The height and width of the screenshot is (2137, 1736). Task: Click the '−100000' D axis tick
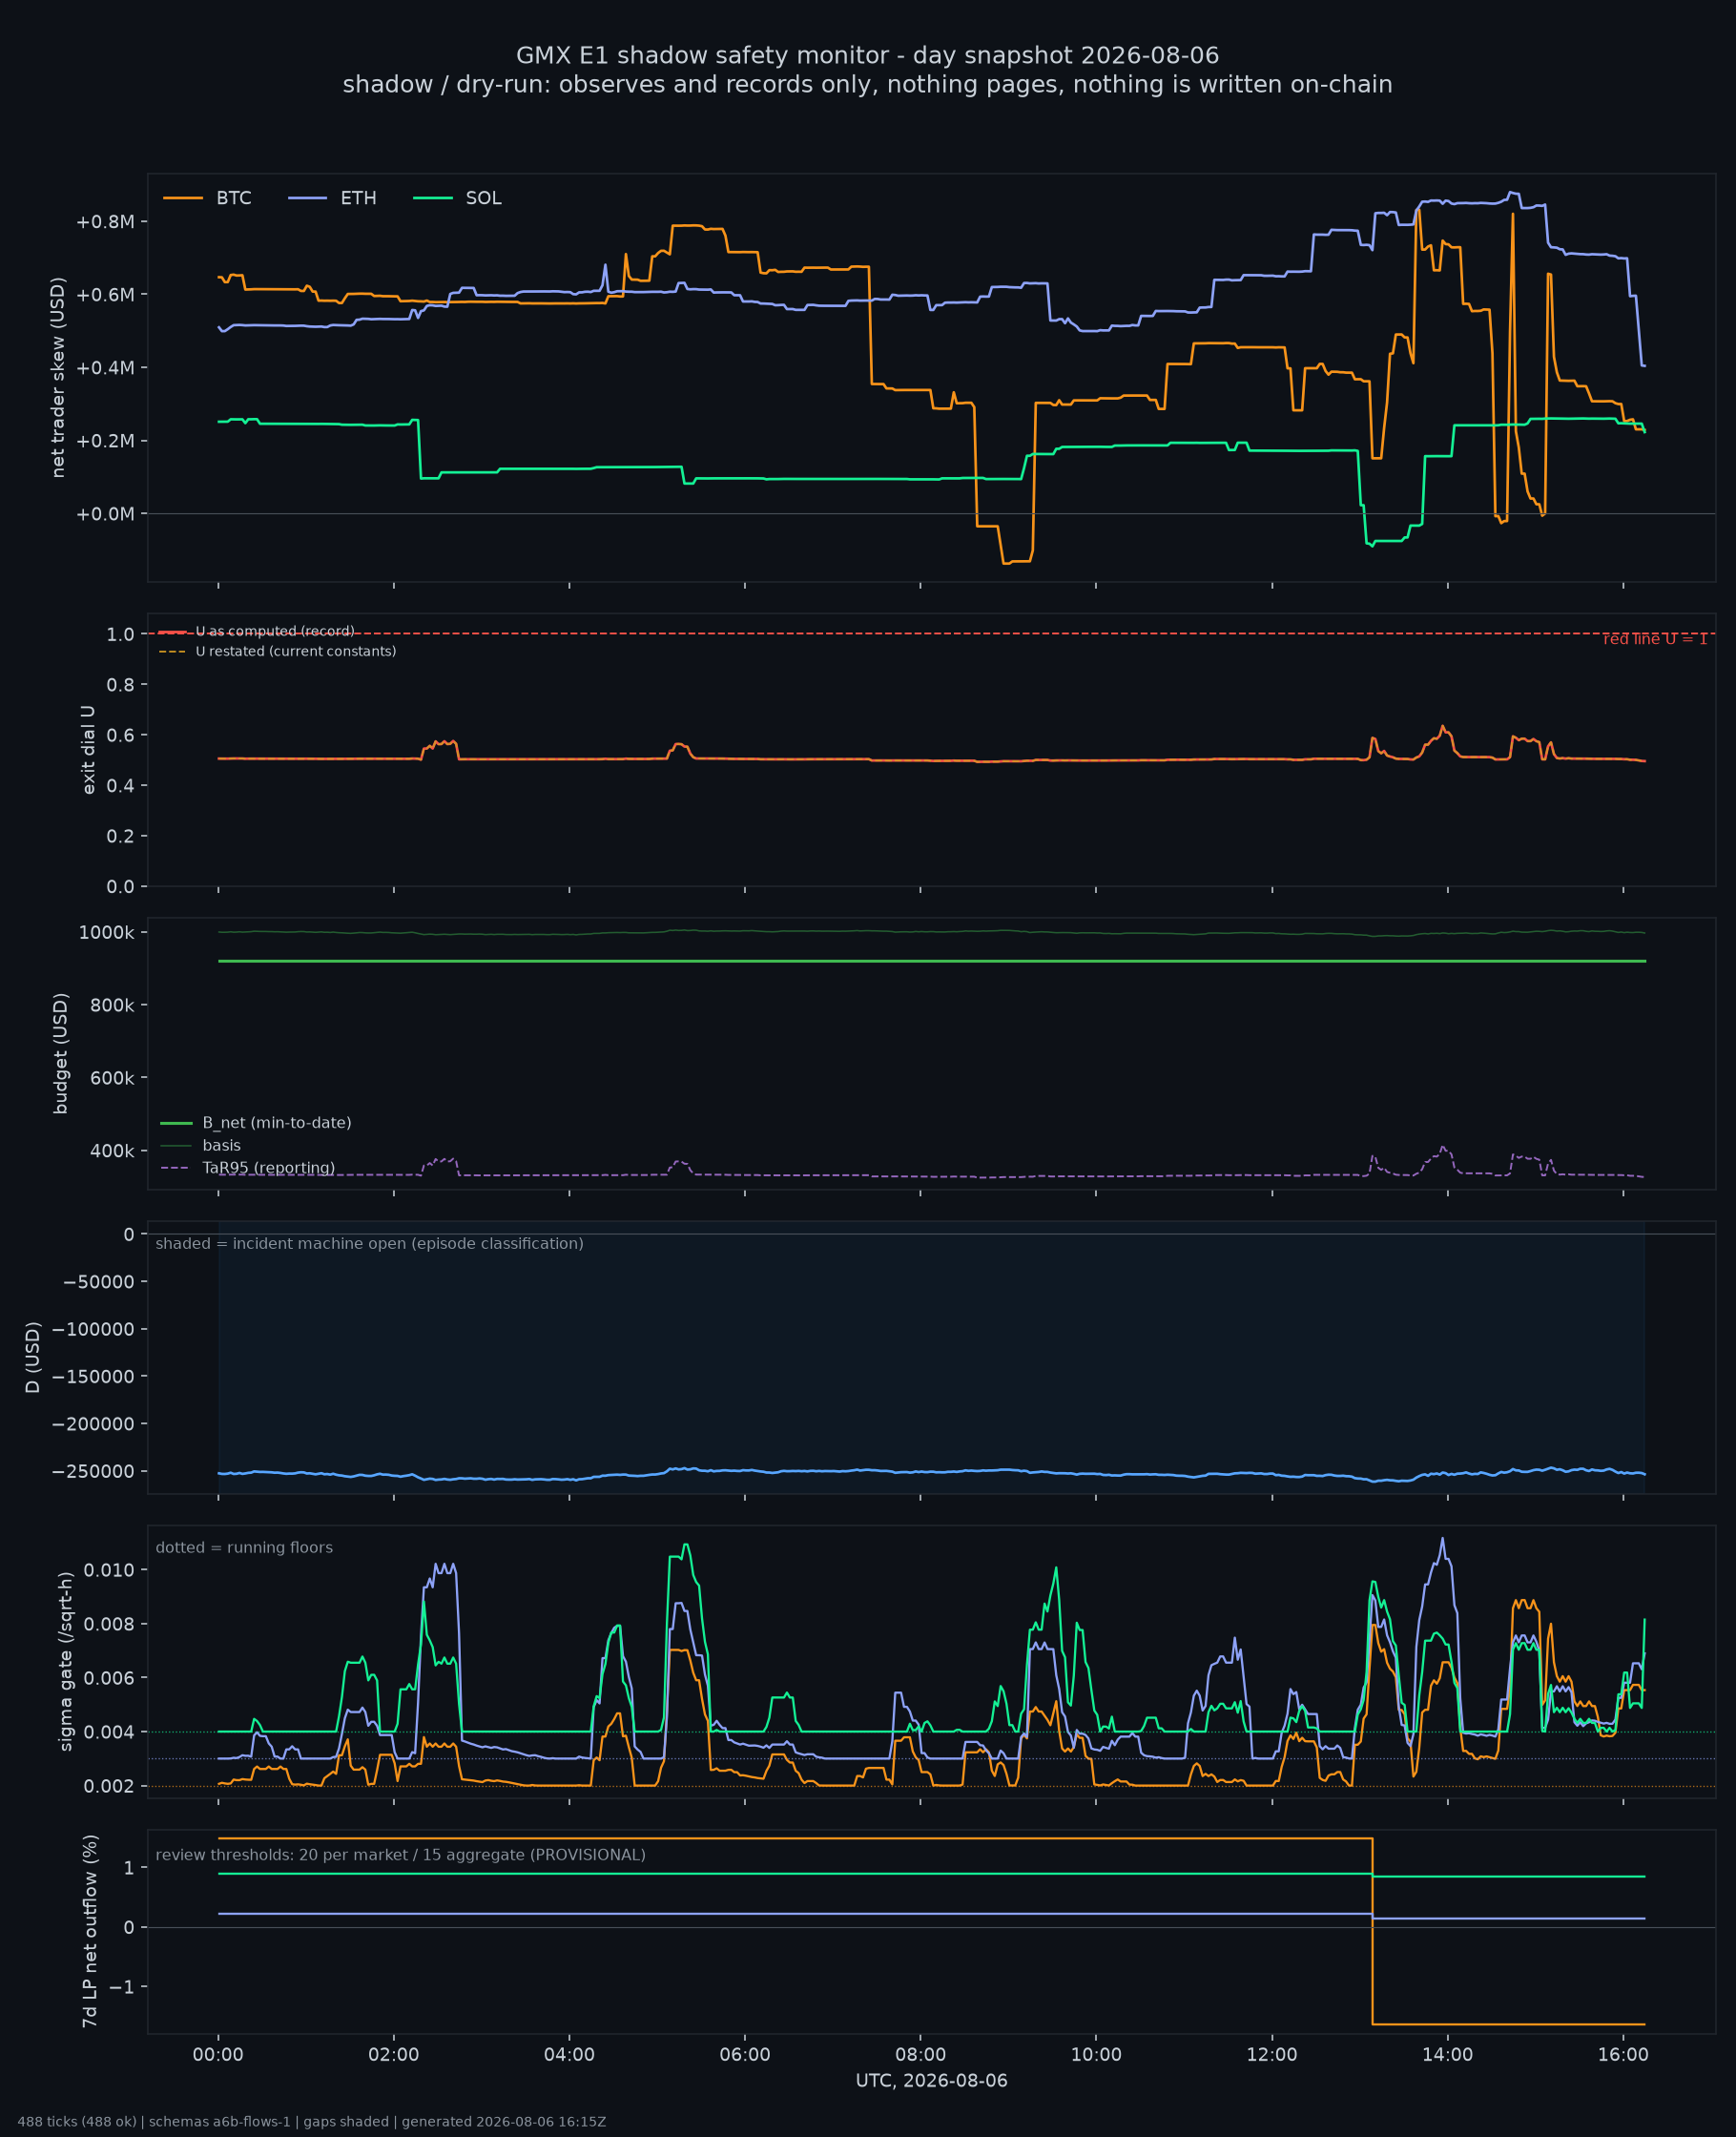point(93,1329)
